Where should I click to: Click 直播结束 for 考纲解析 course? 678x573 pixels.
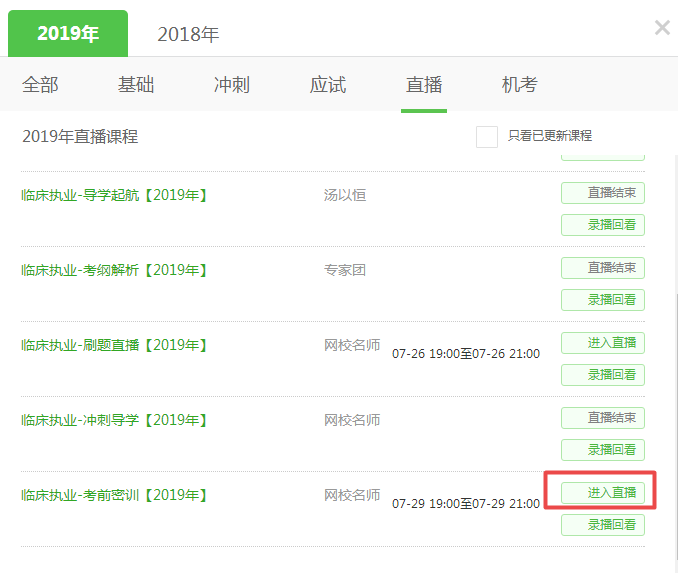603,268
